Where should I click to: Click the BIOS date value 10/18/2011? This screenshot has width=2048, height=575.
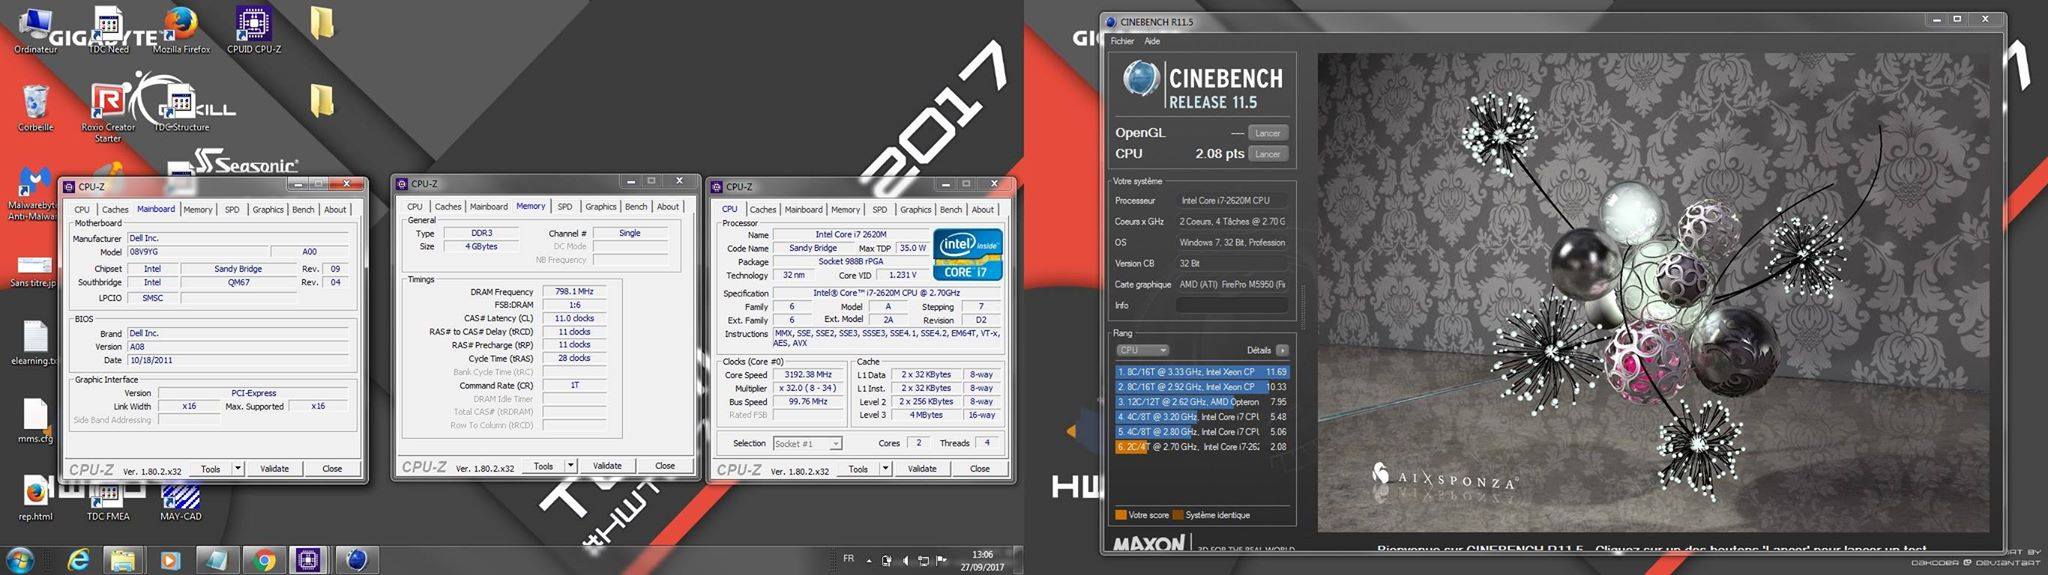(238, 360)
